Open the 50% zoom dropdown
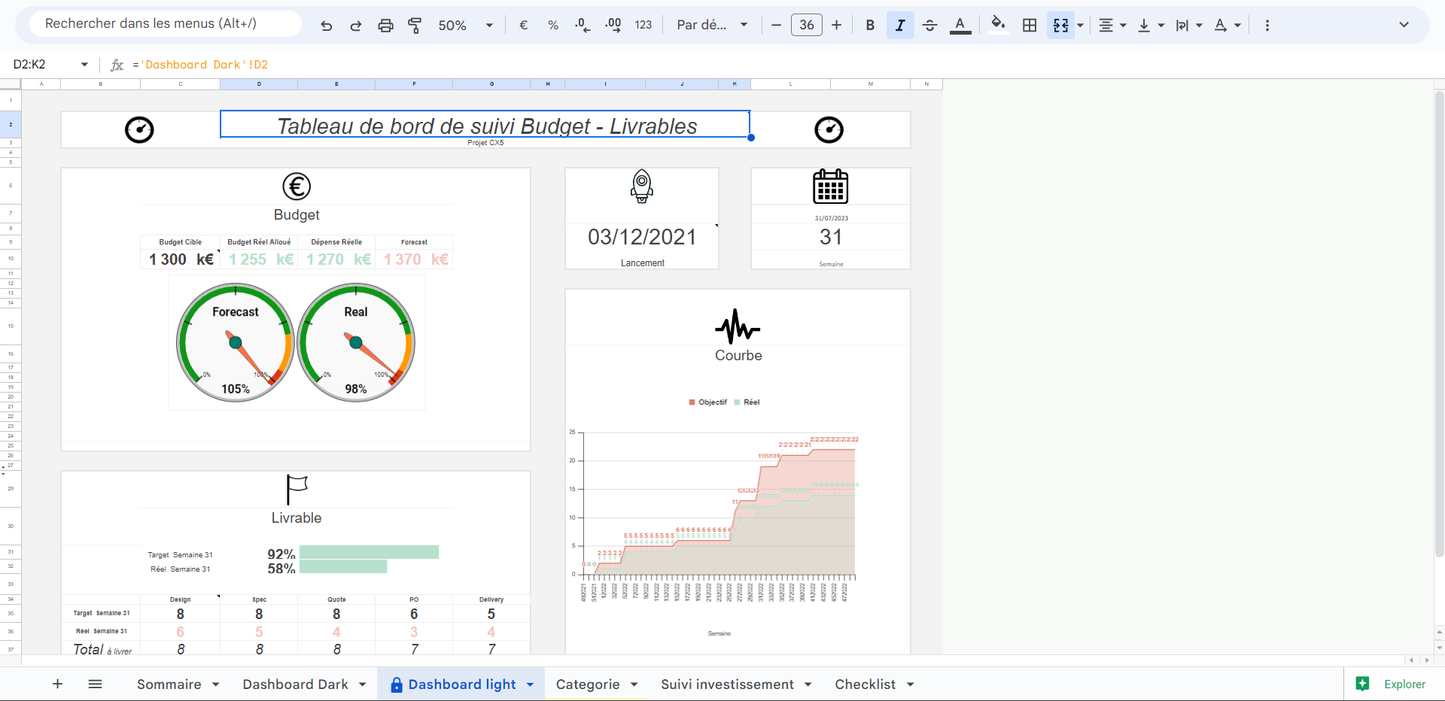 [x=466, y=25]
